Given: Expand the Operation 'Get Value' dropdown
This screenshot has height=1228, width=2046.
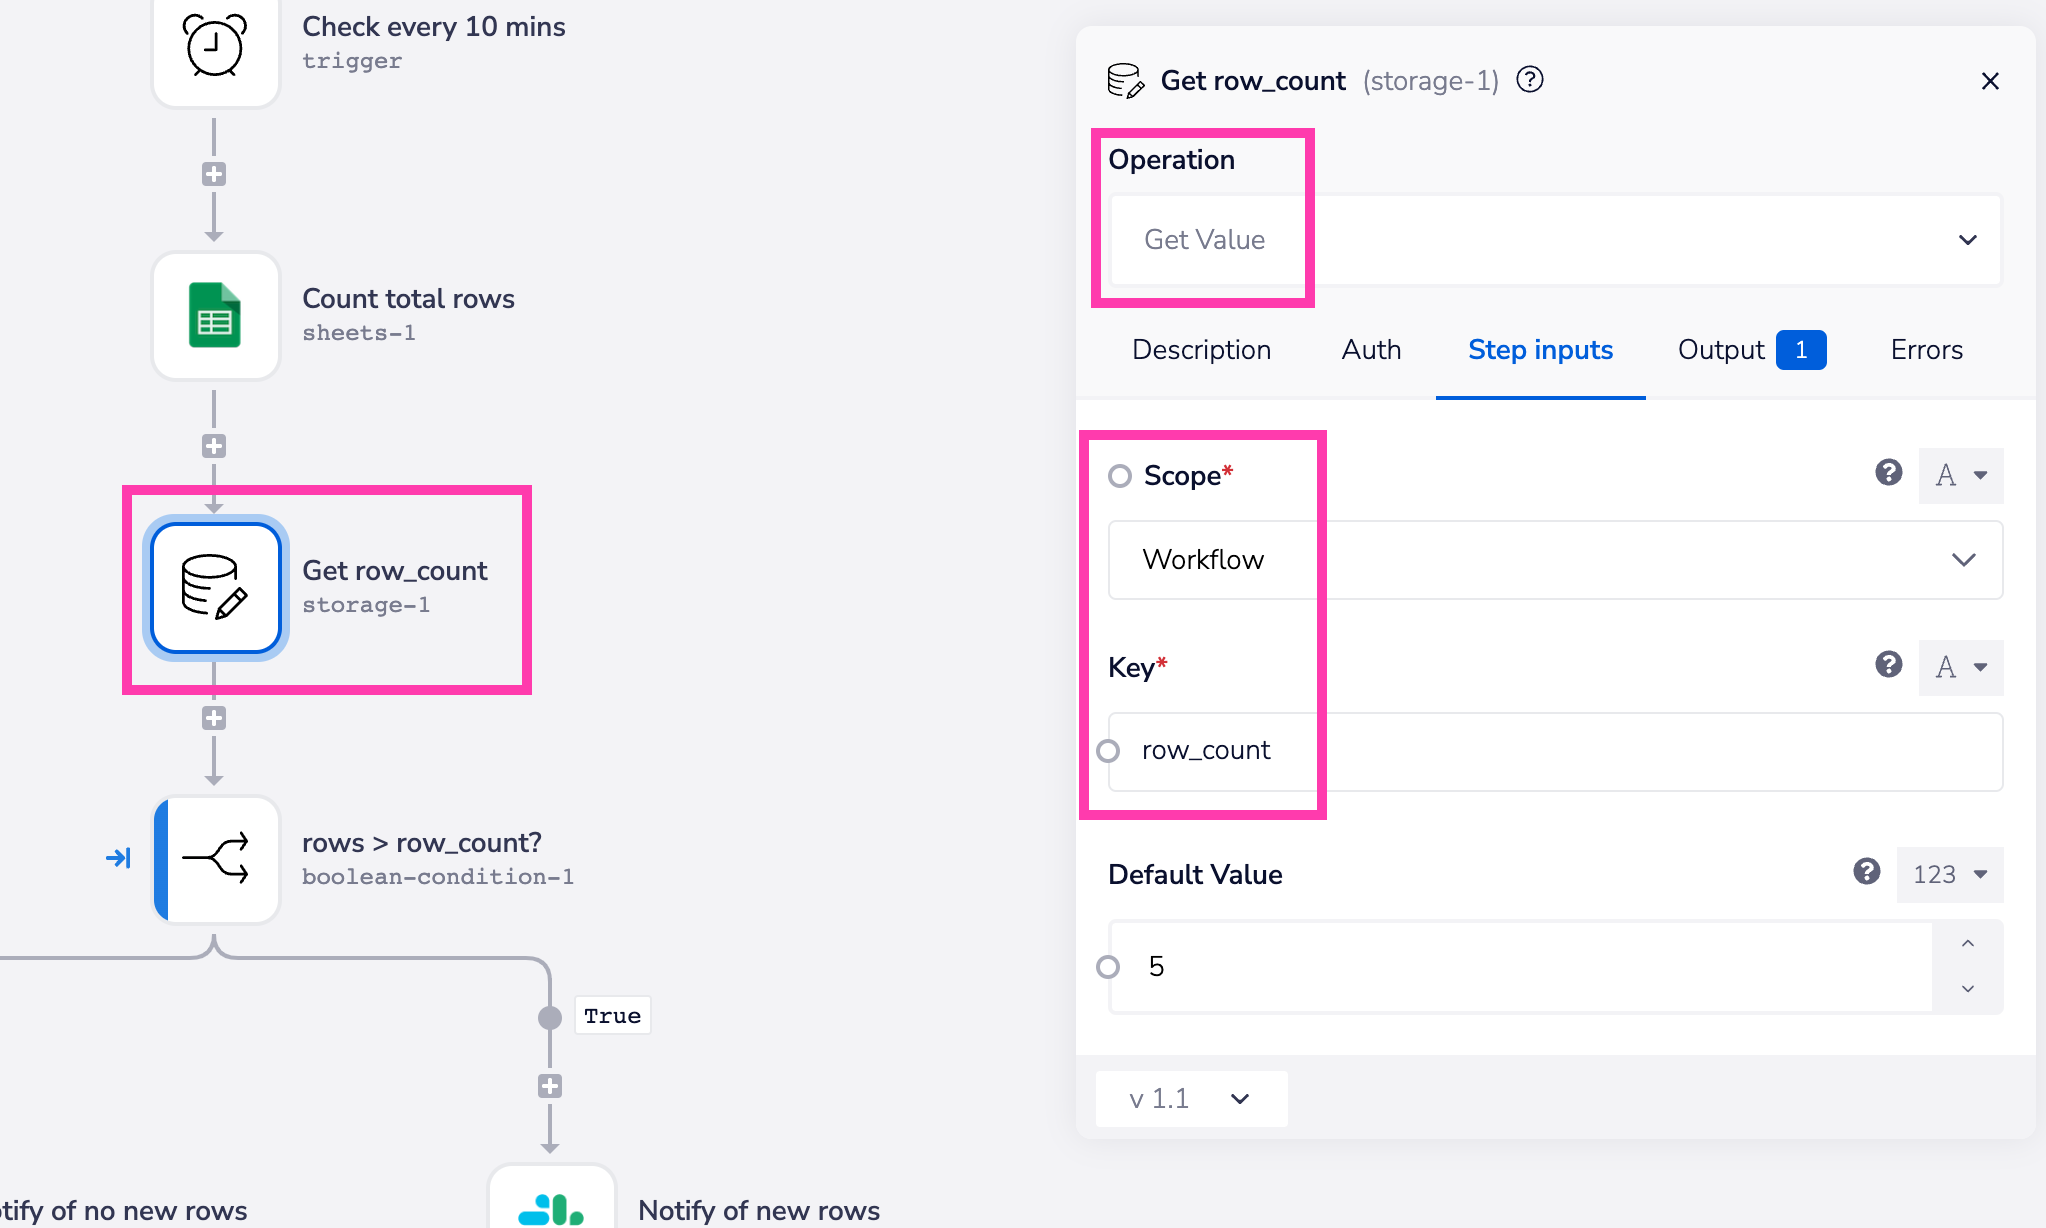Looking at the screenshot, I should tap(1555, 240).
